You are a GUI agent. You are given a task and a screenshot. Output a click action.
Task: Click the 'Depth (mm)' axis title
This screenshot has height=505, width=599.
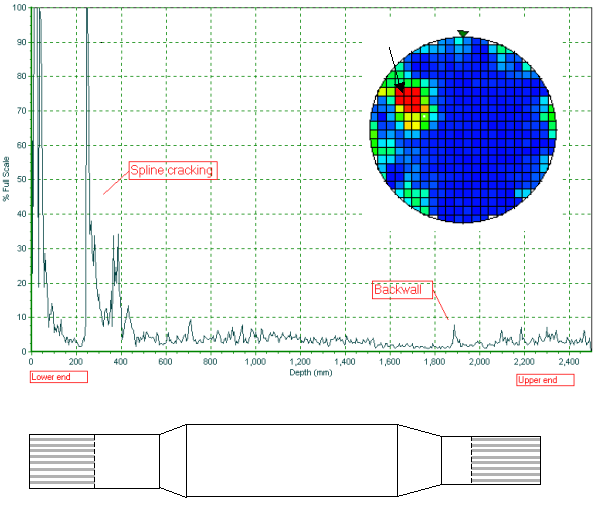tap(311, 372)
